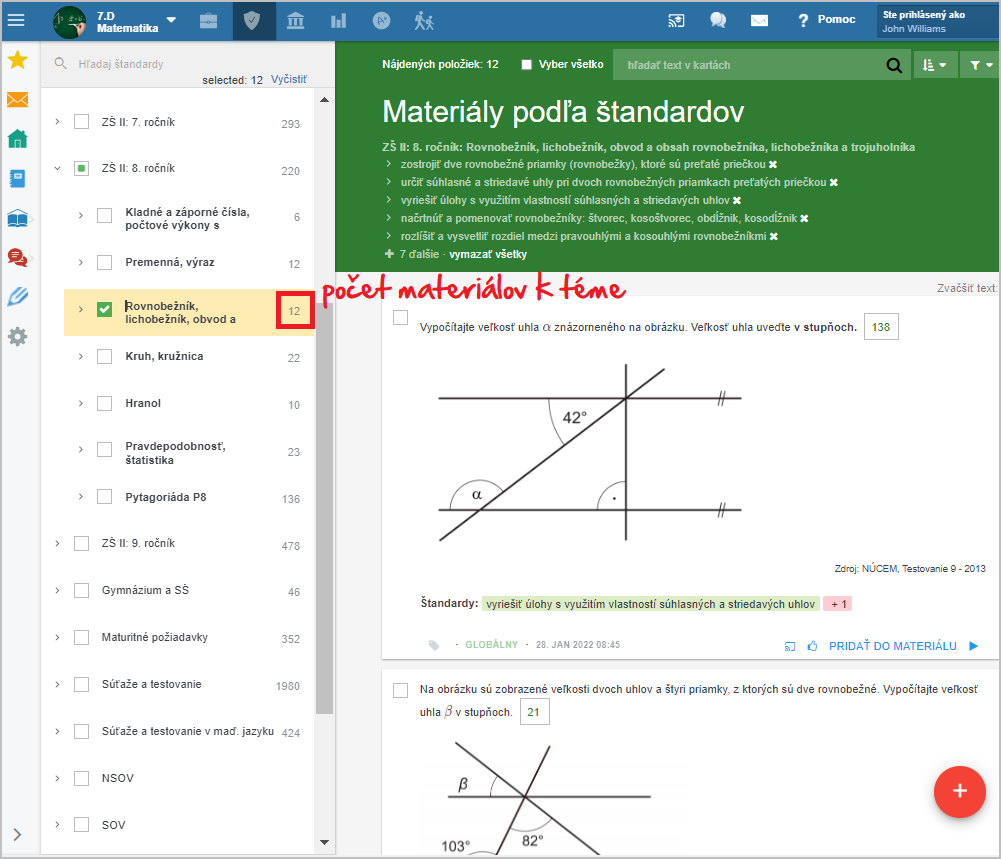Open the round grading badge icon
Screen dimensions: 1001x859
point(381,21)
